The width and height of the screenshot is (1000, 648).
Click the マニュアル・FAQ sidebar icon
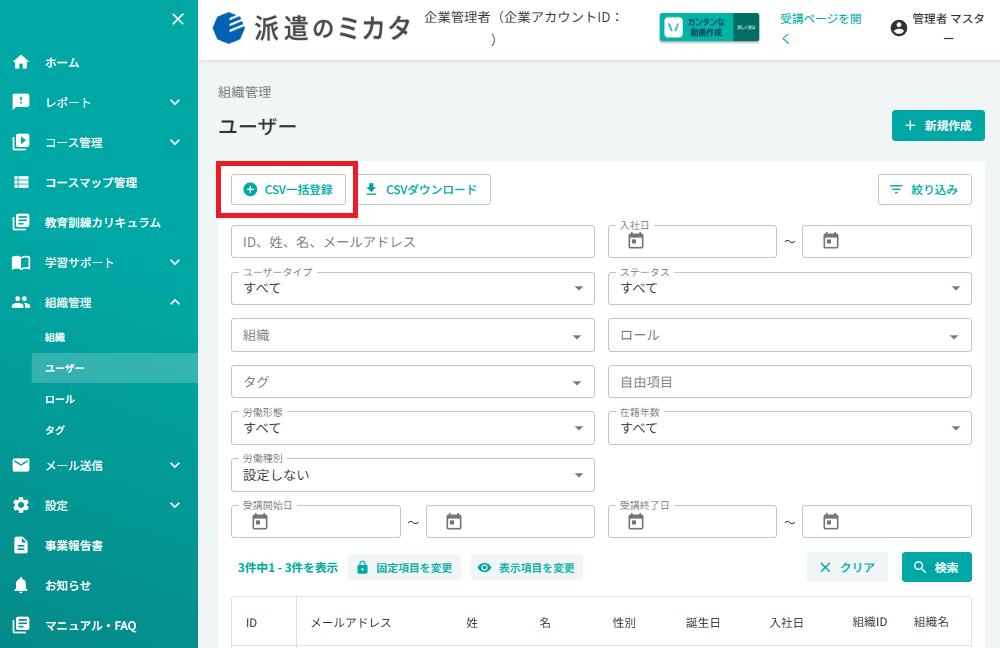(x=21, y=625)
